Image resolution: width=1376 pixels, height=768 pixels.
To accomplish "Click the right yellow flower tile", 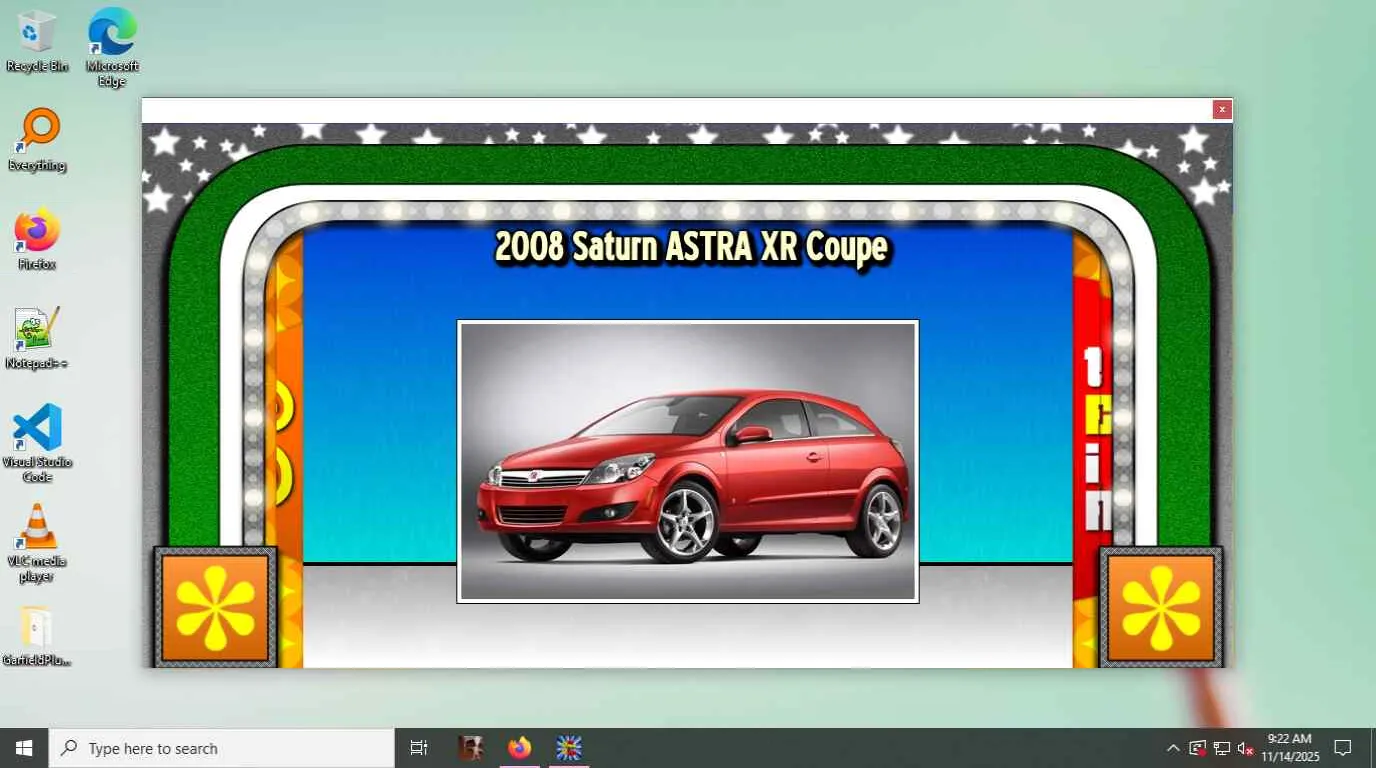I will coord(1161,607).
